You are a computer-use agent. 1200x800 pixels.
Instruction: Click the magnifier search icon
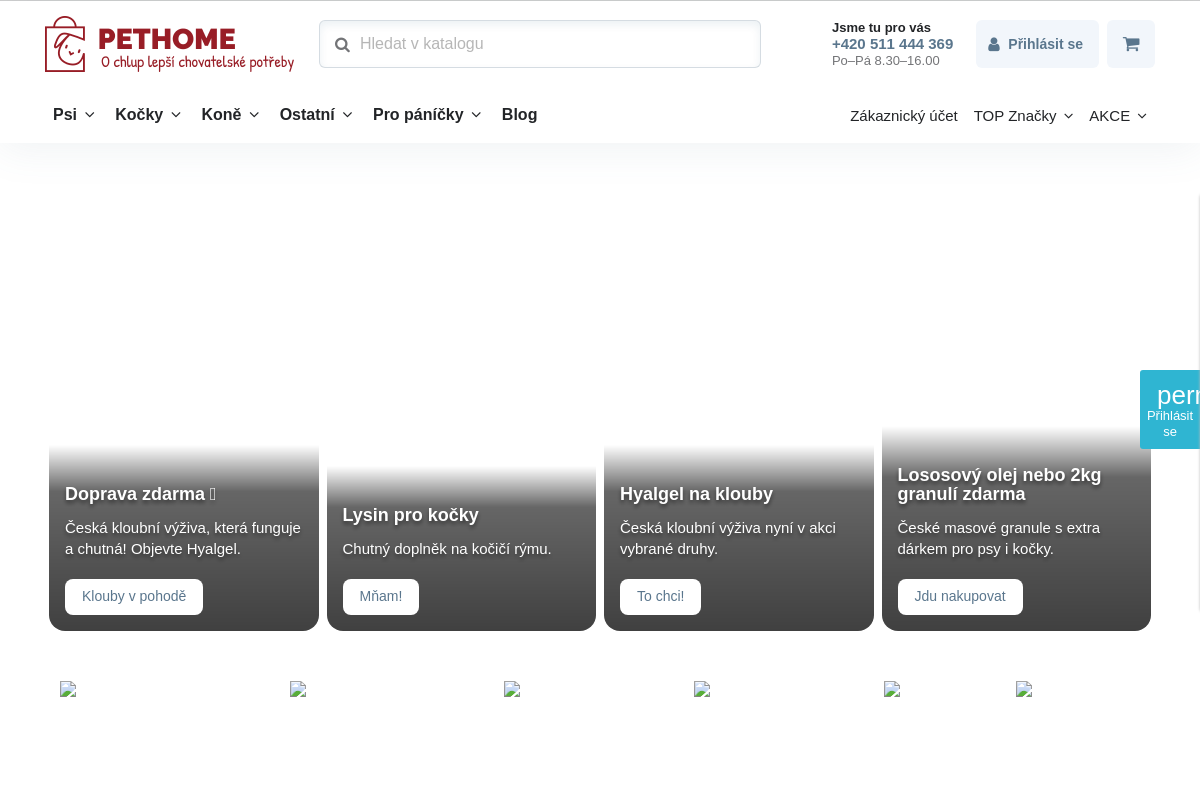point(342,45)
